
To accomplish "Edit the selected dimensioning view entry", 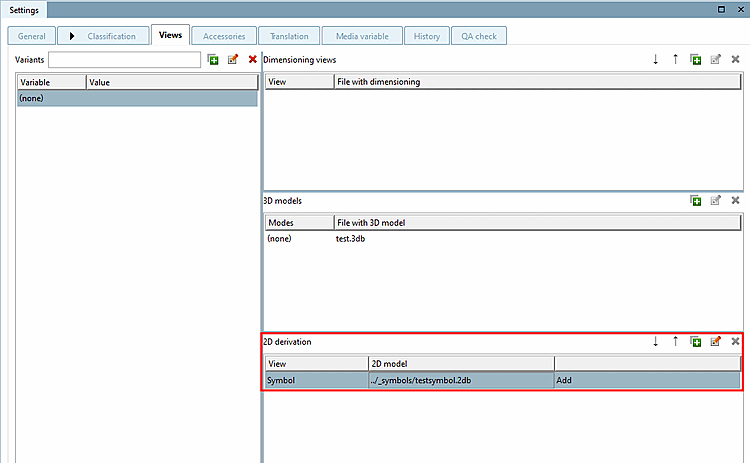I will click(716, 59).
